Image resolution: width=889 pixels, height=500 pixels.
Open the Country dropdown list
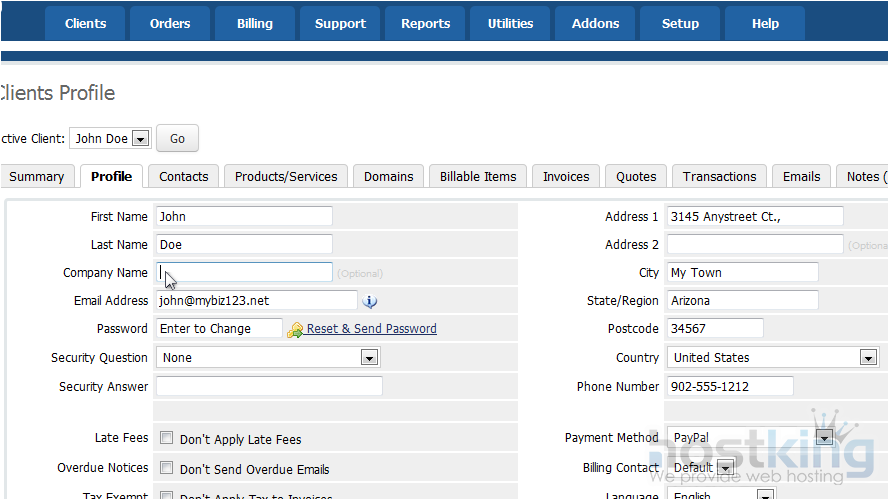[868, 358]
